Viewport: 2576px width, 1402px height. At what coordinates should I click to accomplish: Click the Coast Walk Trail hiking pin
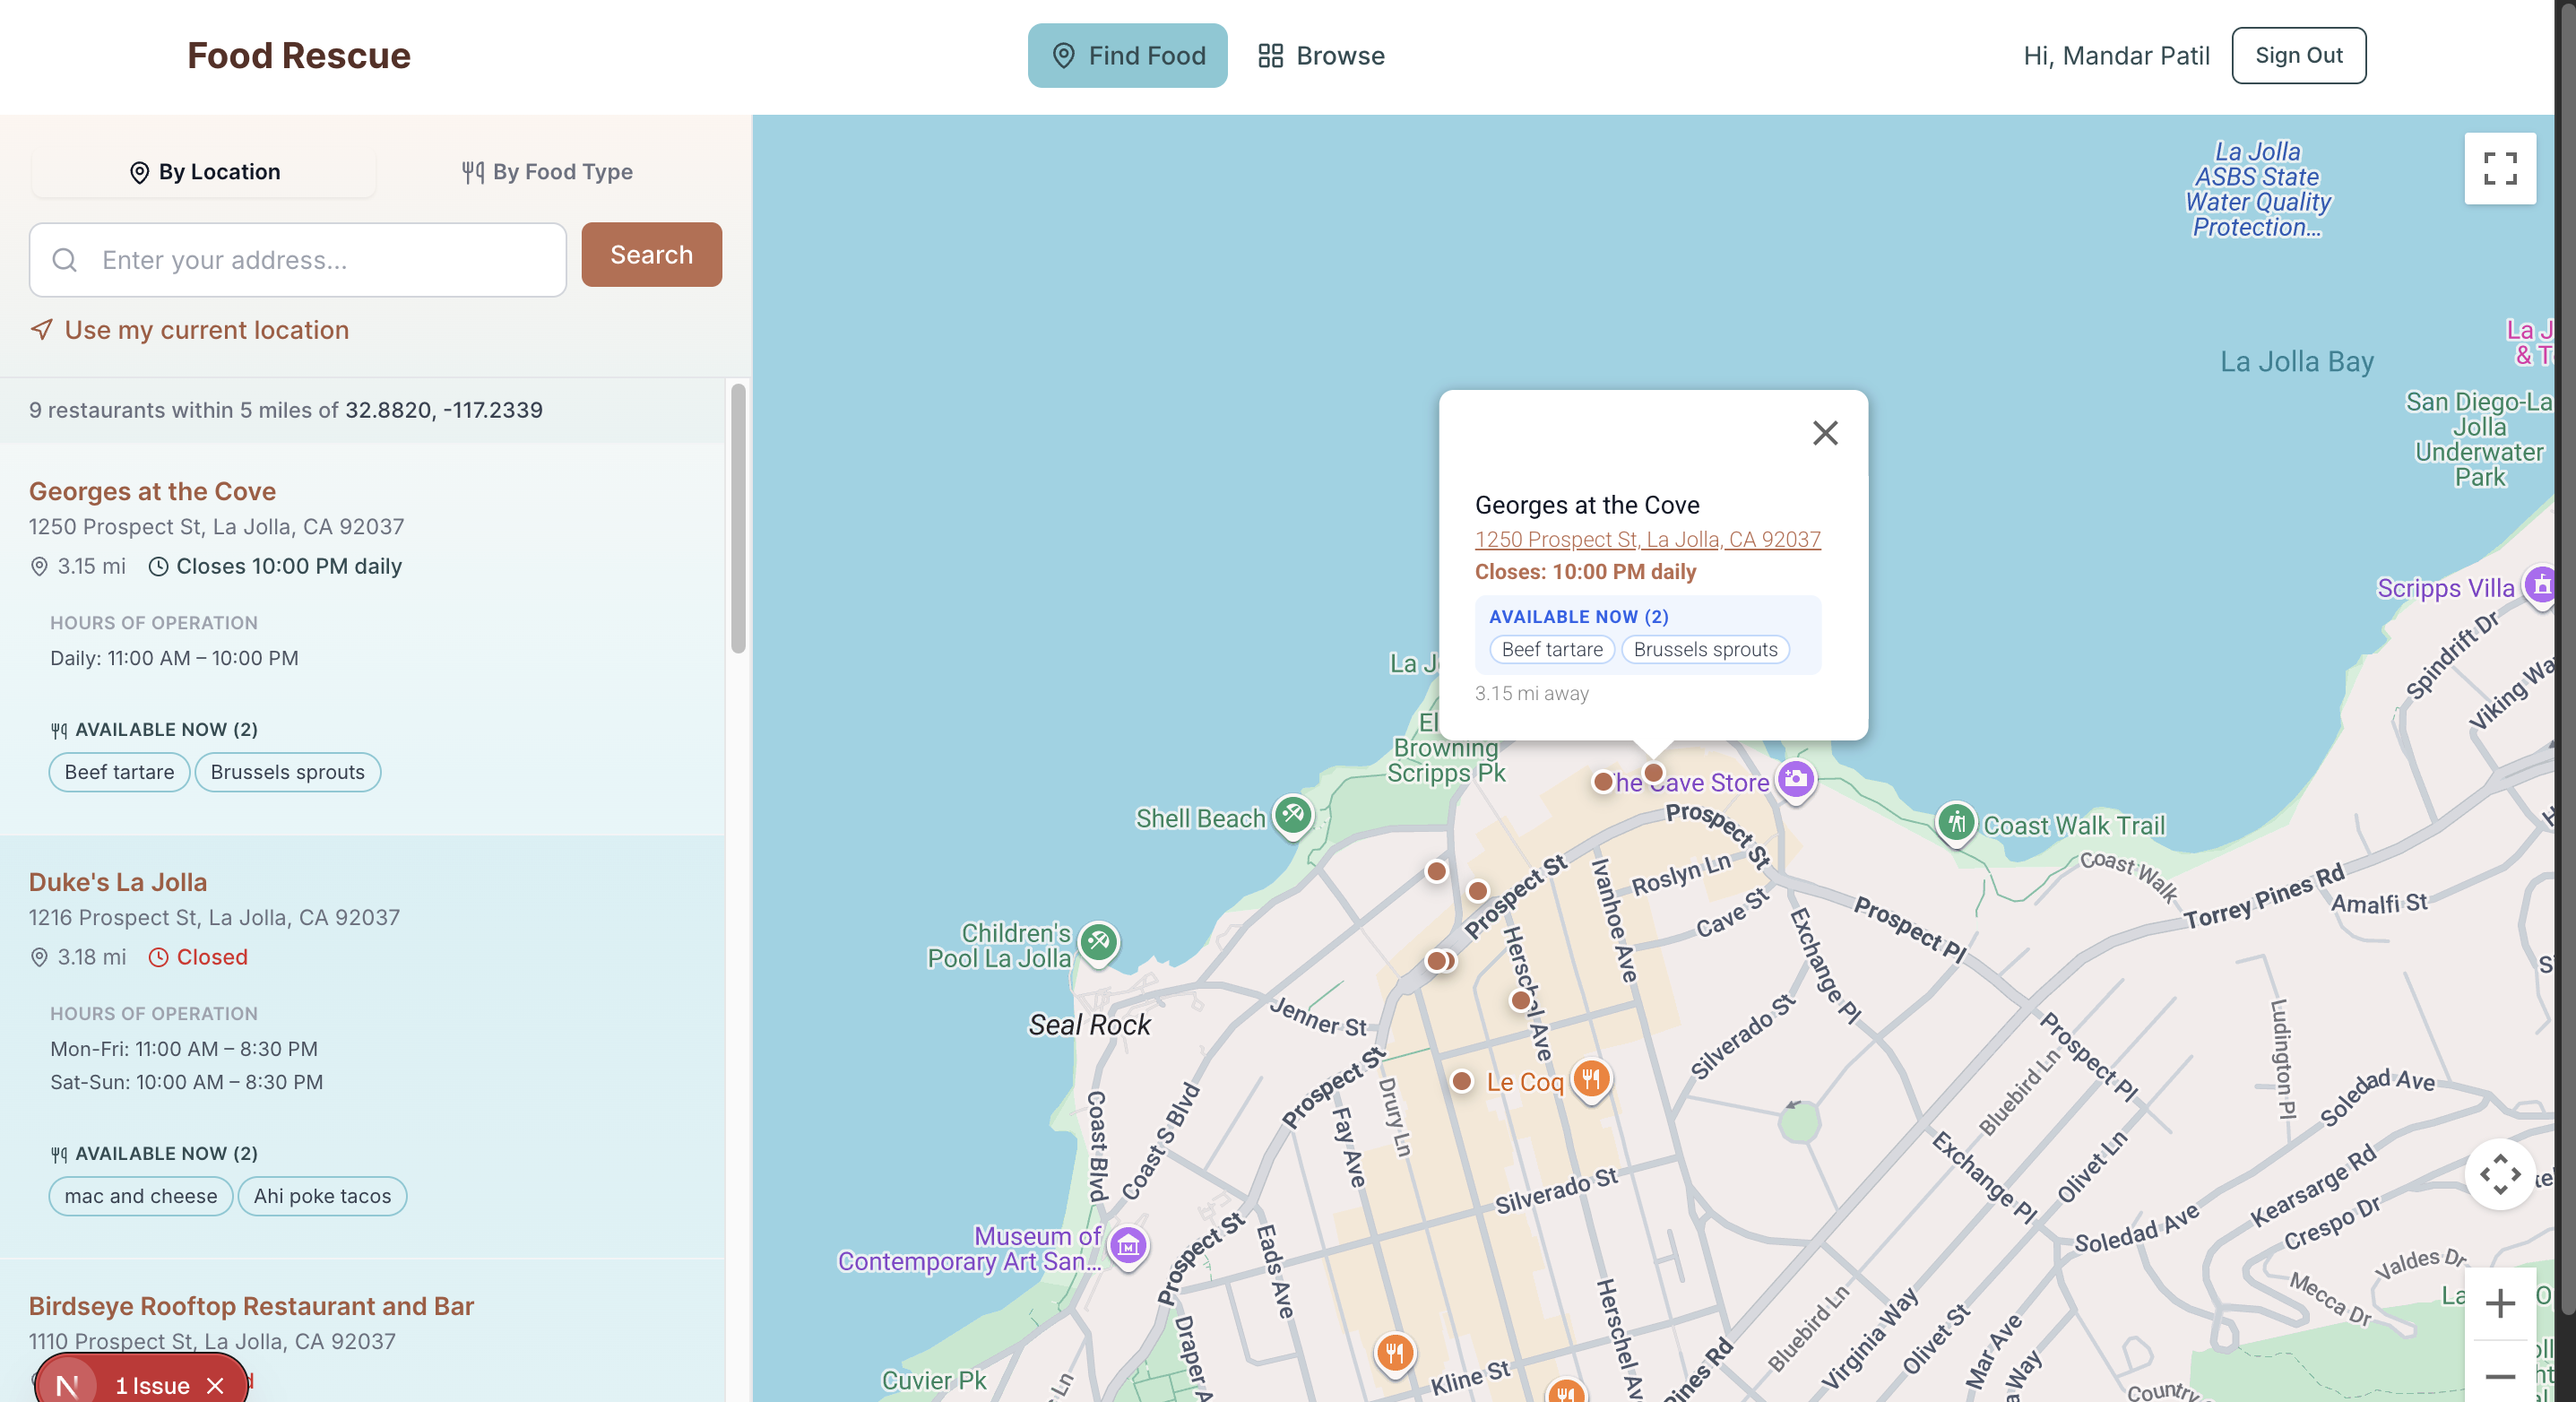click(x=1955, y=822)
